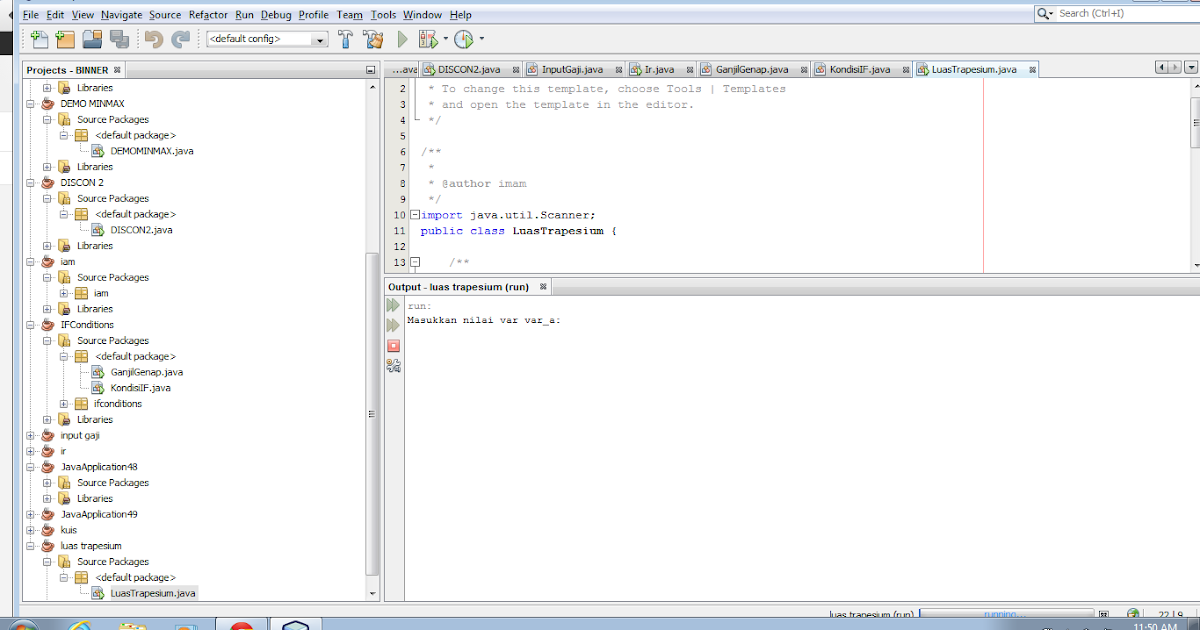Screen dimensions: 1200x630
Task: Open the Debug Project dropdown arrow
Action: [x=445, y=39]
